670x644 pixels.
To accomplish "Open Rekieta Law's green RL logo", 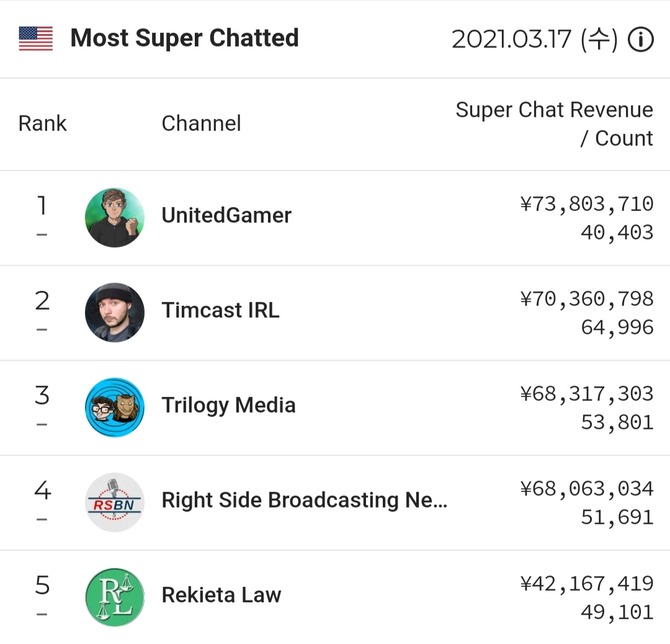I will (x=115, y=597).
